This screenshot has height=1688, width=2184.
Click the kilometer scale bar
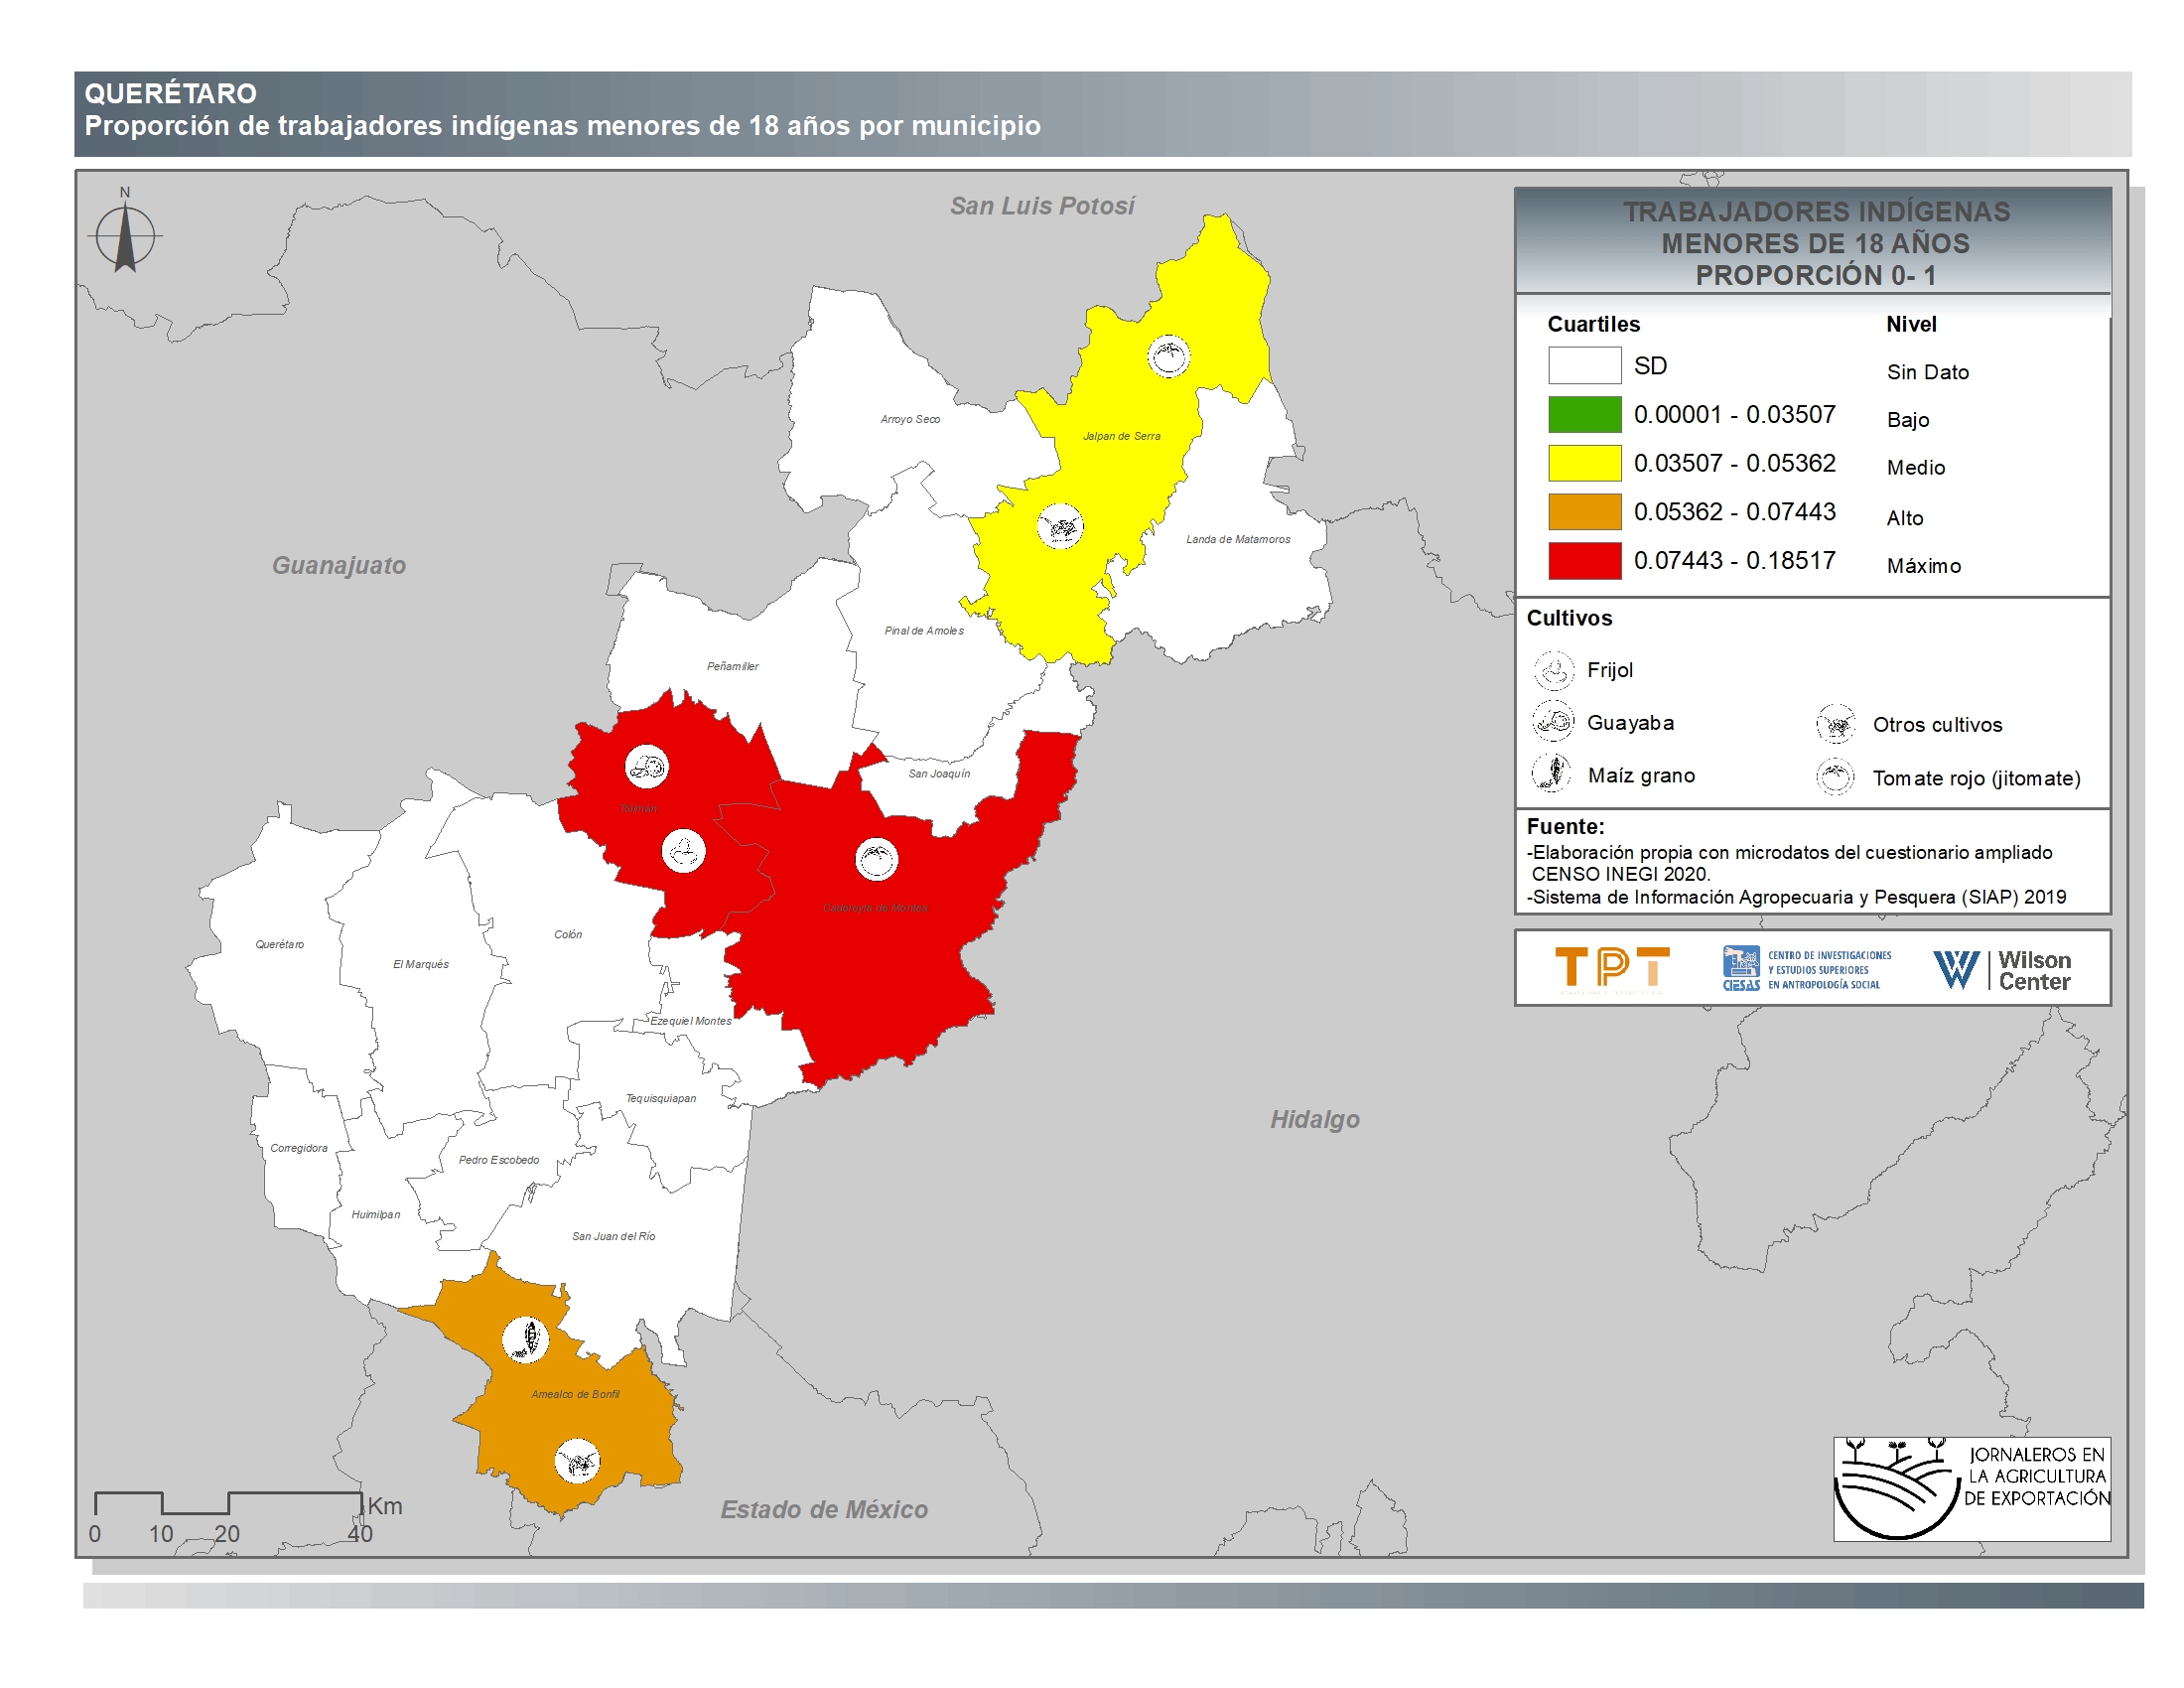pos(228,1503)
